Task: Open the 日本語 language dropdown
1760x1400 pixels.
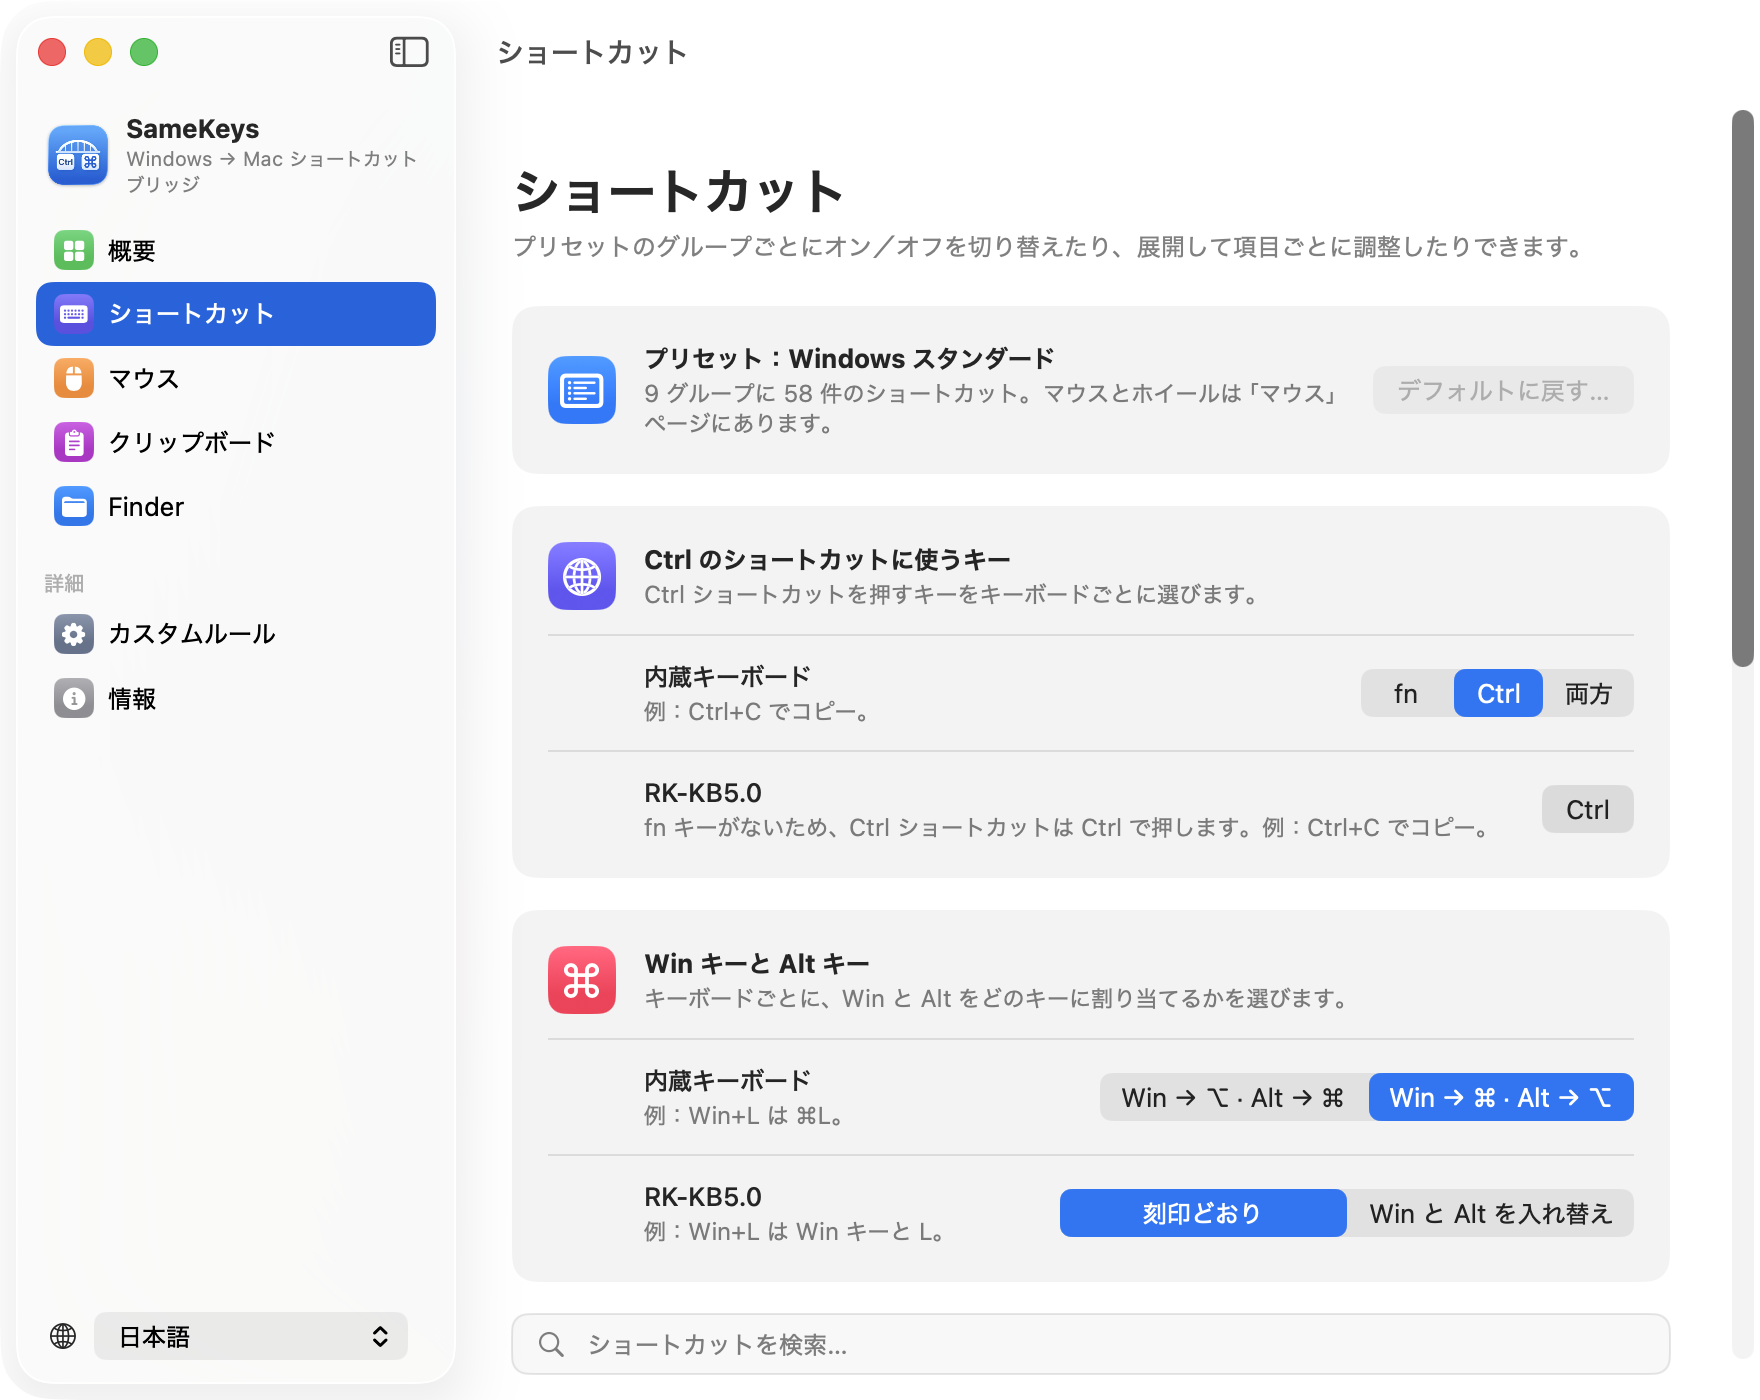Action: click(x=251, y=1336)
